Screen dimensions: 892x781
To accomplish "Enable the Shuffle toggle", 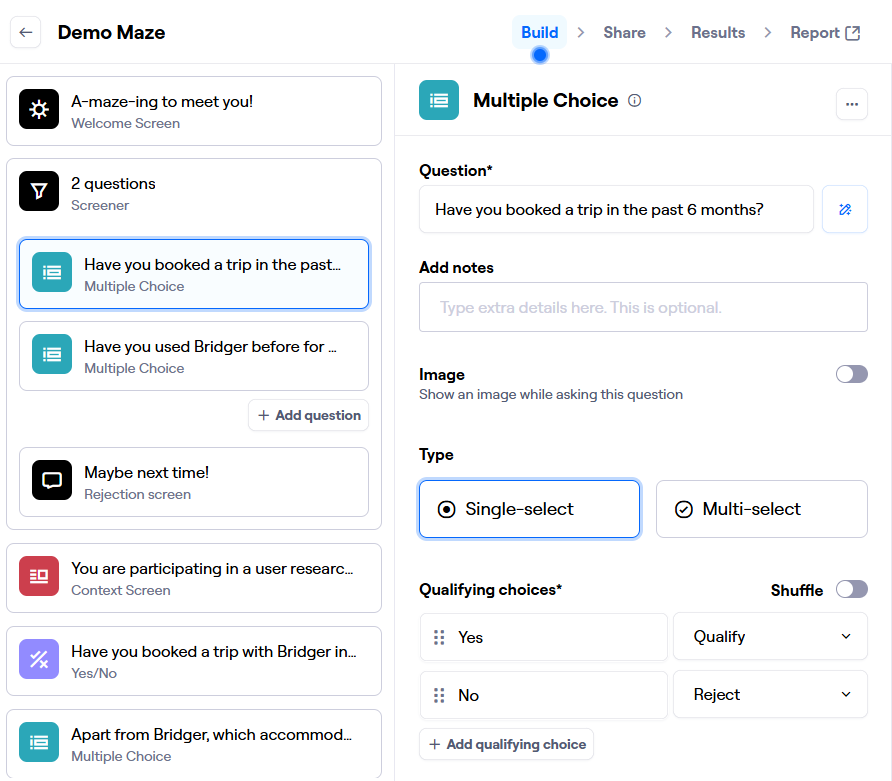I will (x=851, y=589).
